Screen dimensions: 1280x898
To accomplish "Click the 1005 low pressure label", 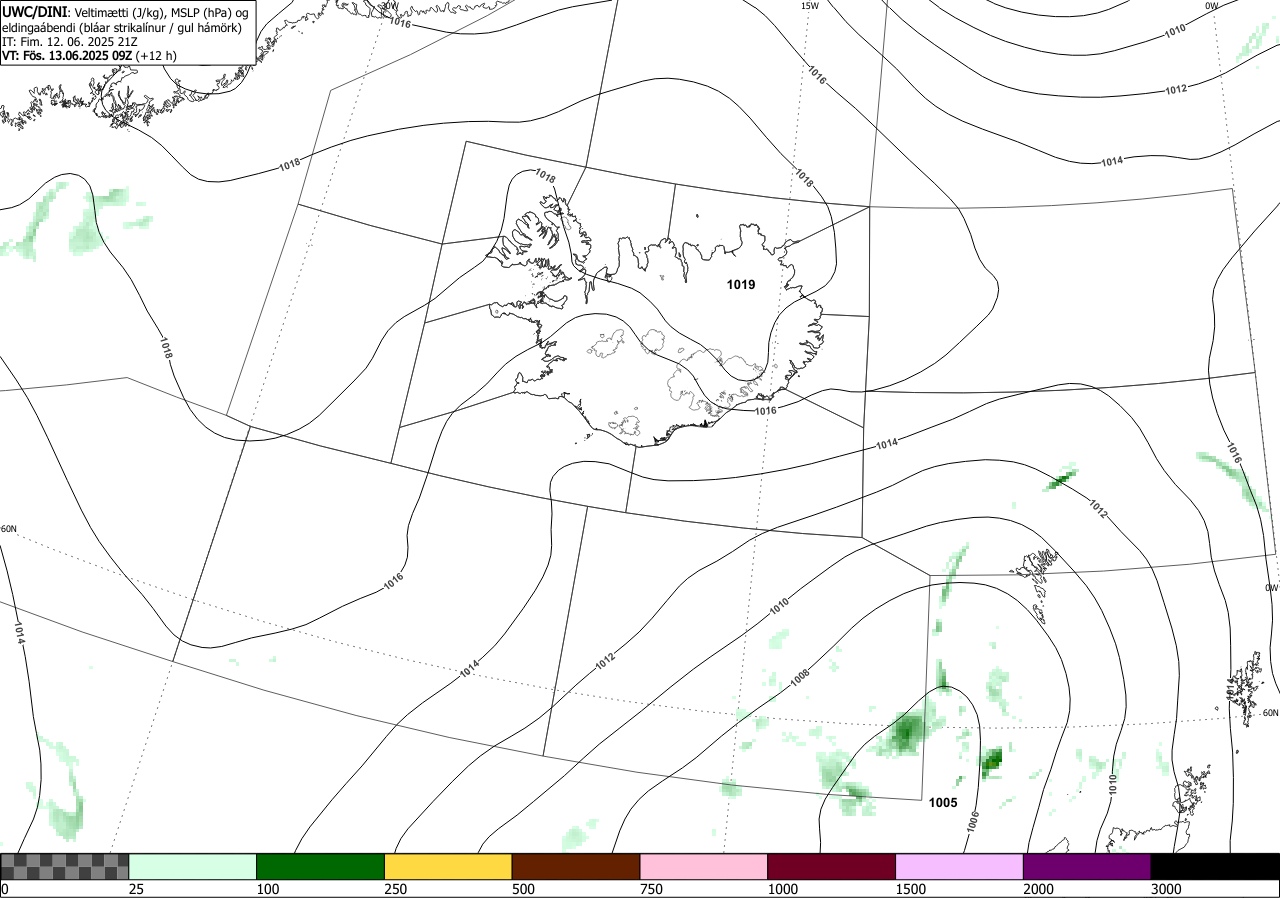I will click(x=943, y=802).
